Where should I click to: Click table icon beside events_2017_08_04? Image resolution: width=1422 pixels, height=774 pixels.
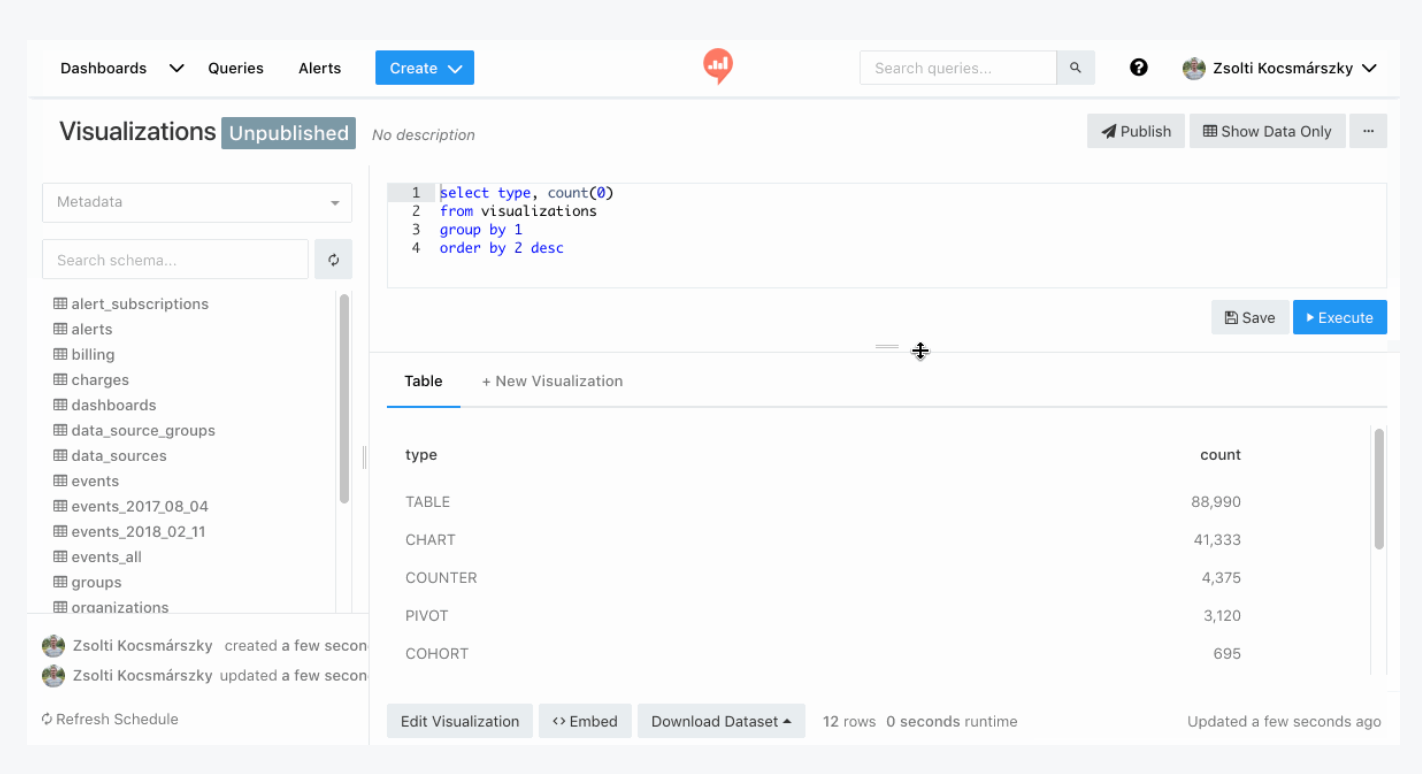tap(60, 506)
